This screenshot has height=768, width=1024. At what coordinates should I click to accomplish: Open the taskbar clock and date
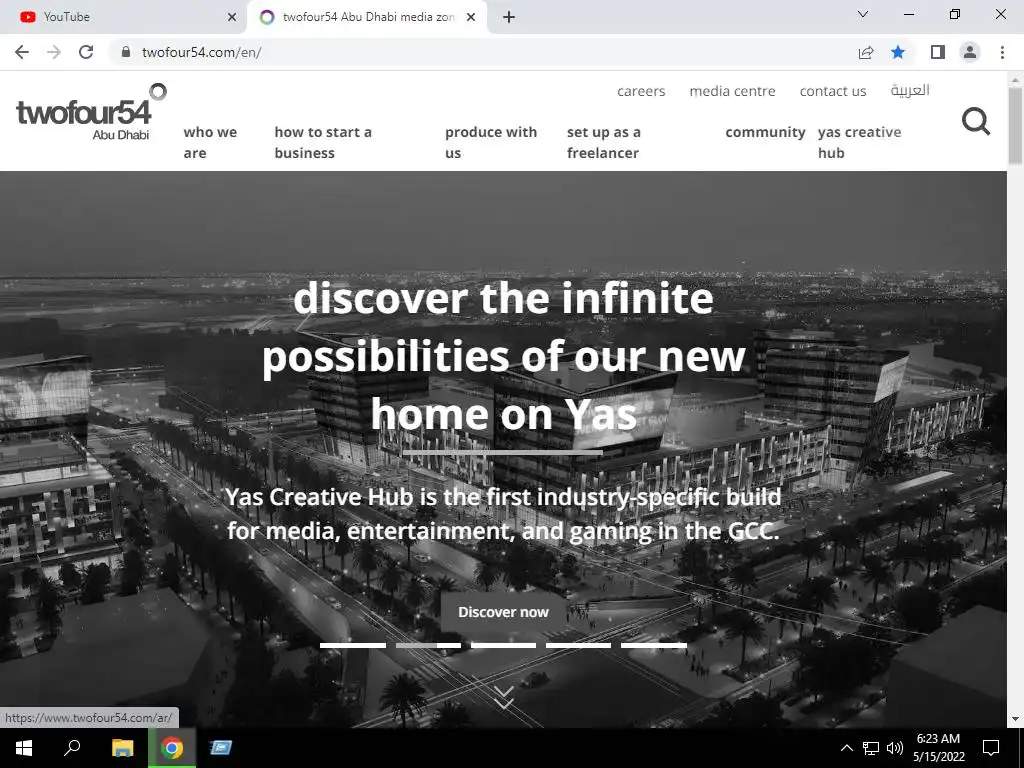pyautogui.click(x=938, y=748)
